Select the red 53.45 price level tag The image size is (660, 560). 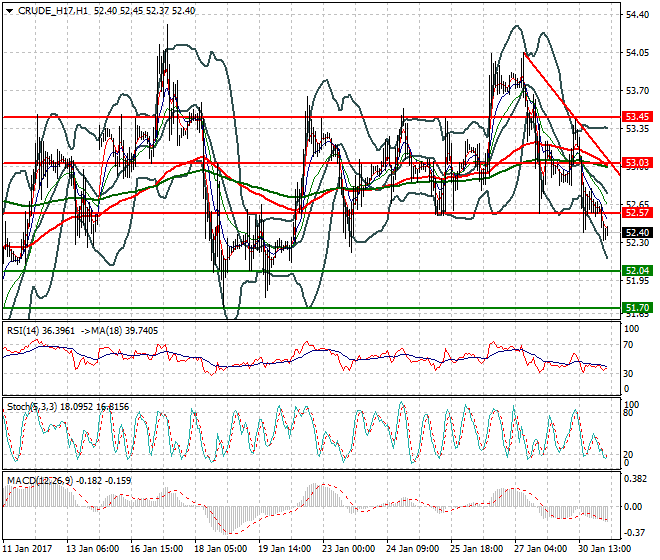(x=638, y=117)
